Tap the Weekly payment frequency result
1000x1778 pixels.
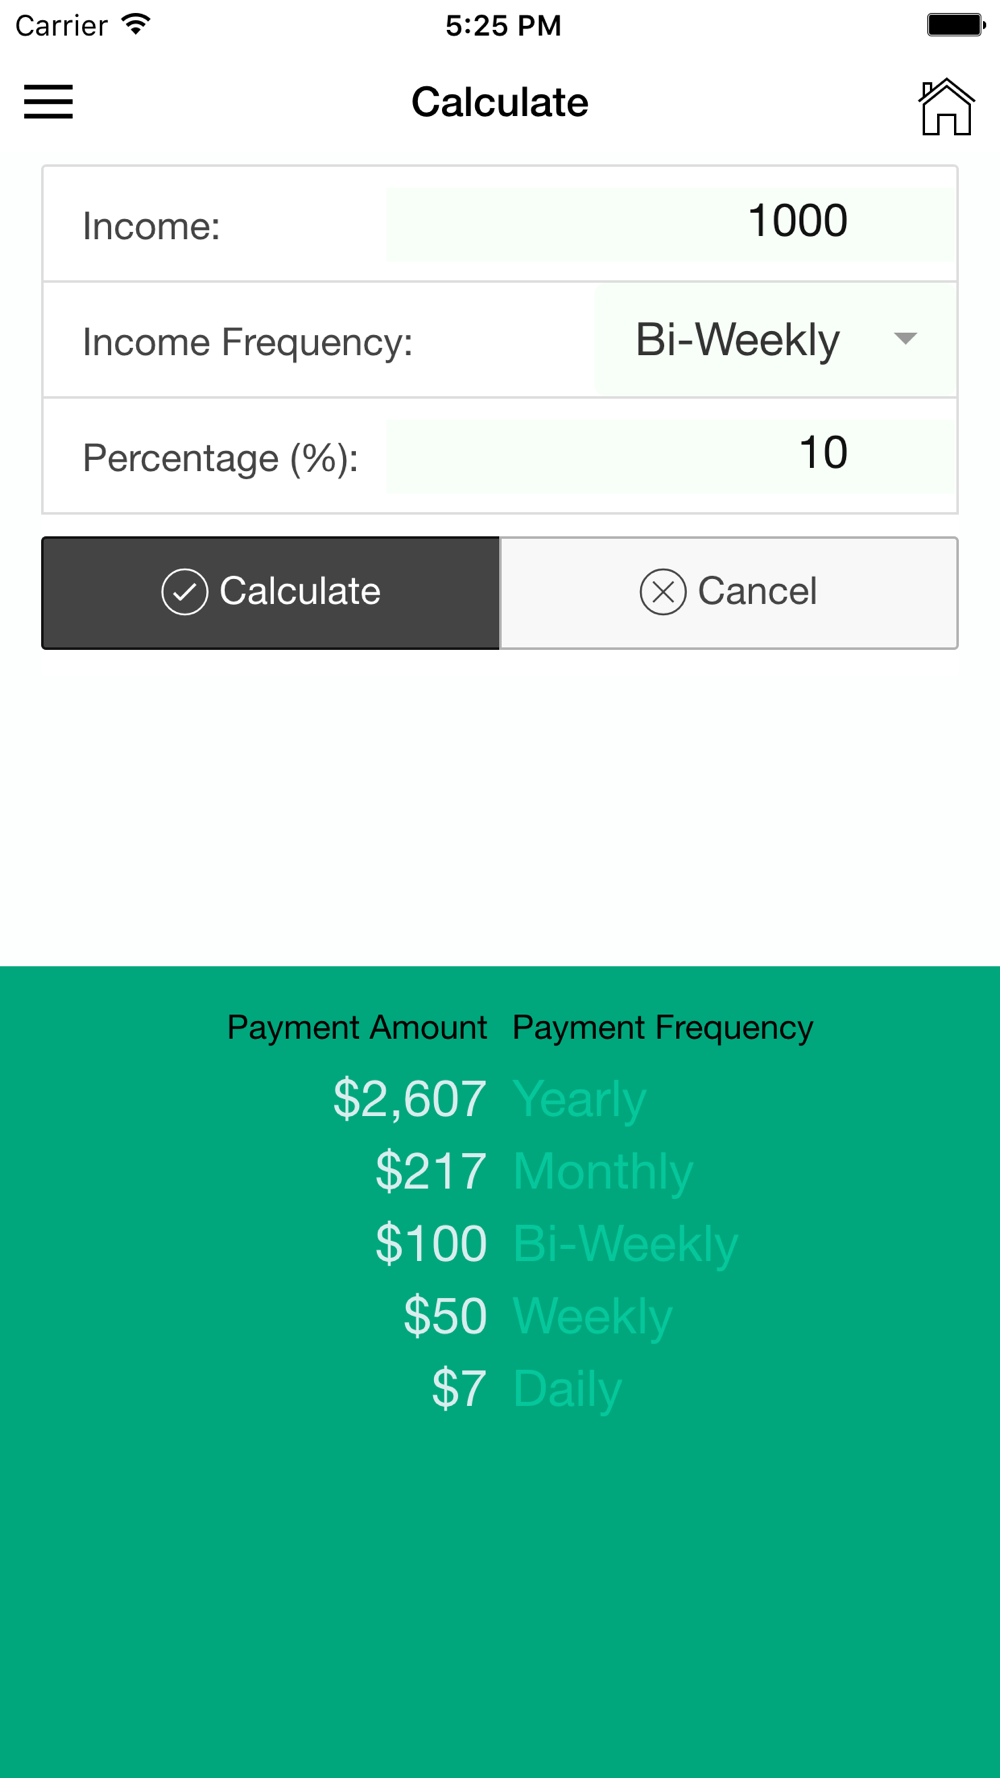pyautogui.click(x=592, y=1316)
